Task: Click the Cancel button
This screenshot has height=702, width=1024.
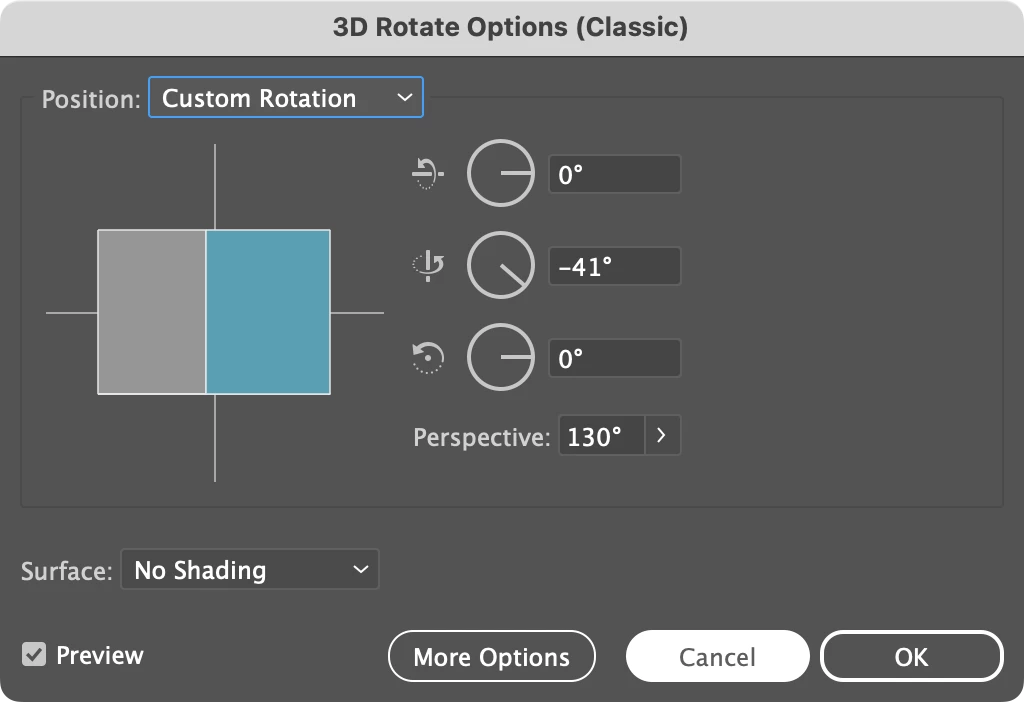Action: click(x=717, y=656)
